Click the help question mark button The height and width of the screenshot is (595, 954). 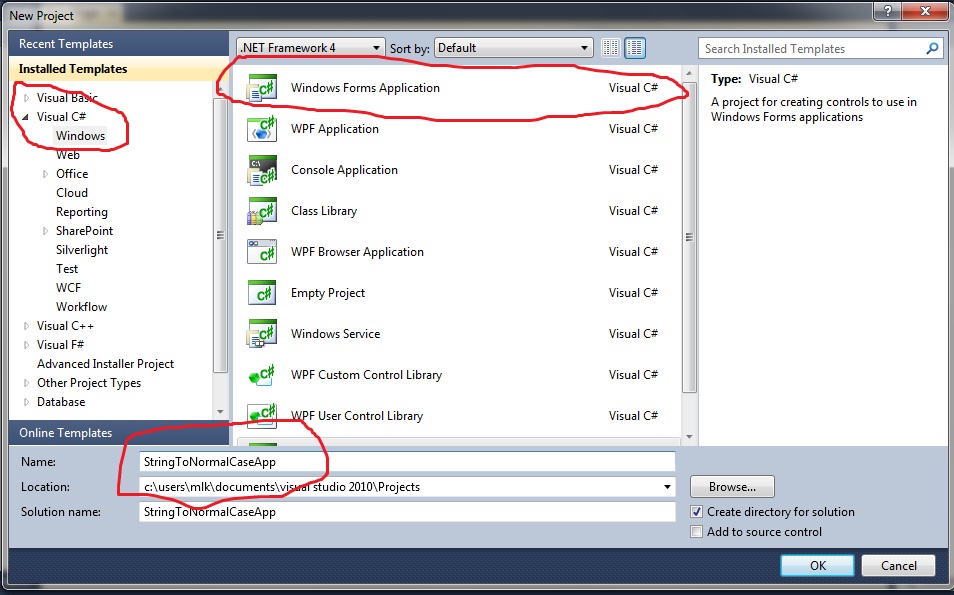pyautogui.click(x=887, y=10)
